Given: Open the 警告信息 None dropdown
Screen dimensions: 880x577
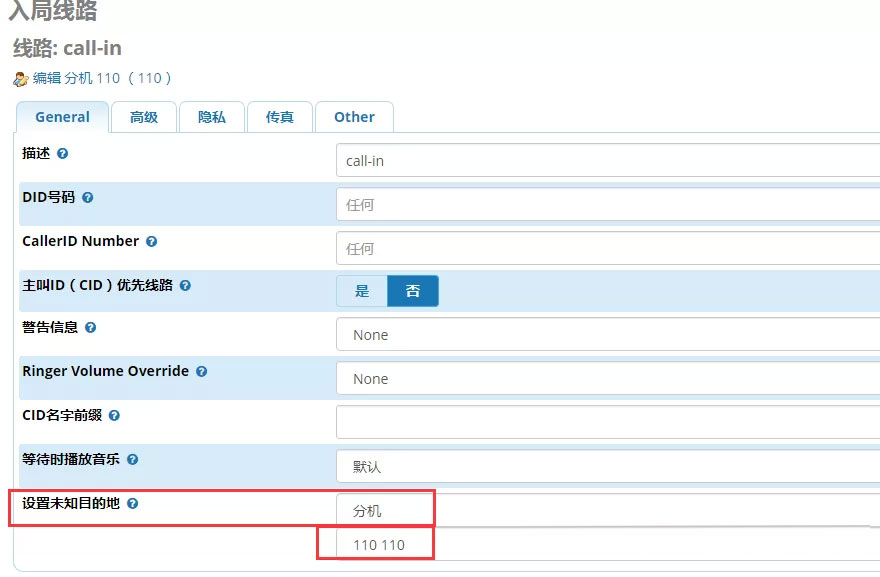Looking at the screenshot, I should [608, 335].
